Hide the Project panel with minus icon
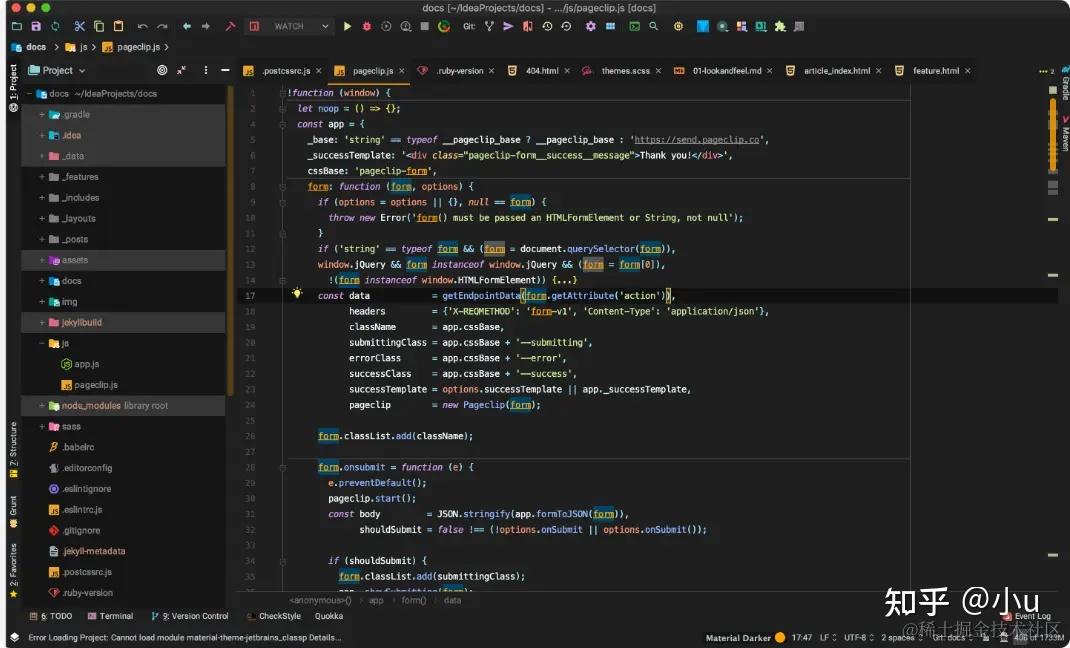The image size is (1070, 648). click(225, 70)
